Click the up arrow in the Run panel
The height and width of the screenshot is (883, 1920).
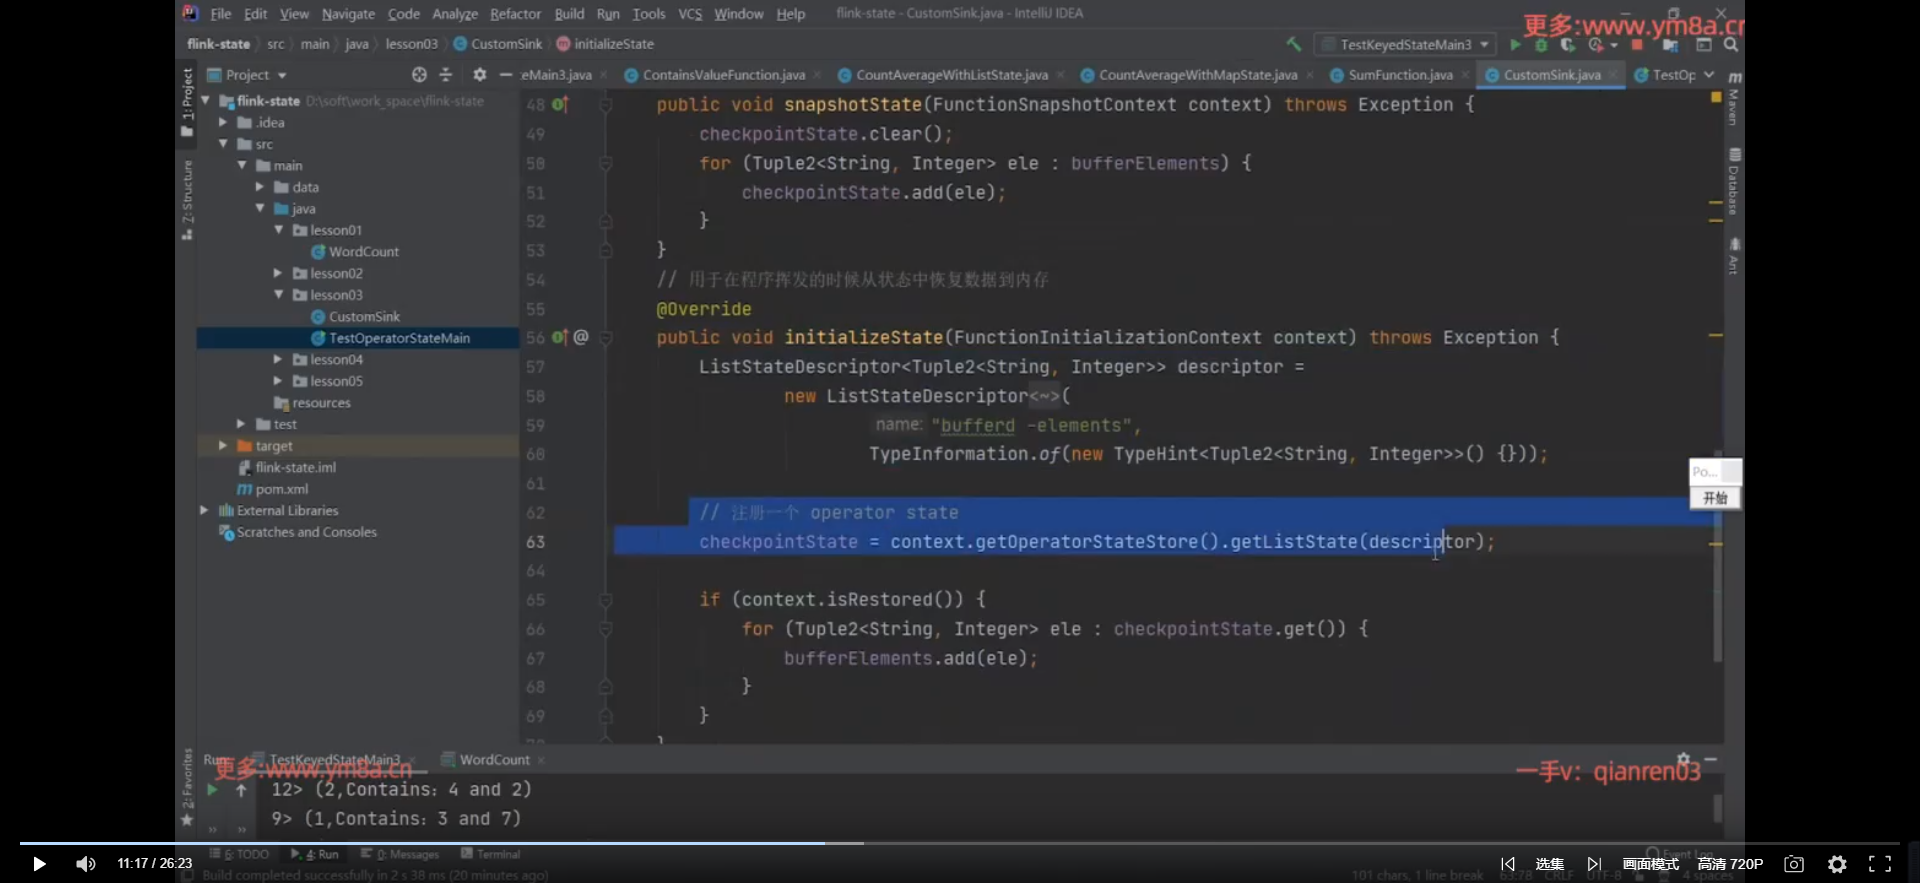[x=241, y=790]
